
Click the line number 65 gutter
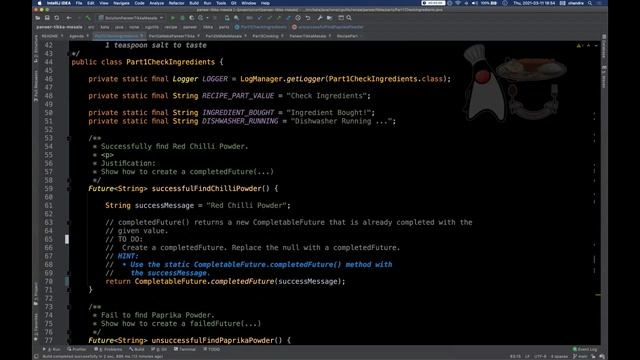click(x=49, y=239)
